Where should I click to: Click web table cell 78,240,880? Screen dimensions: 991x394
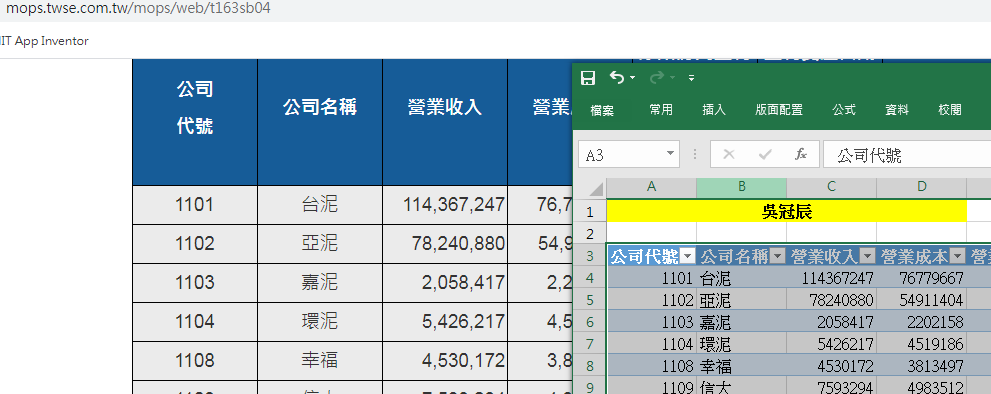pos(445,243)
